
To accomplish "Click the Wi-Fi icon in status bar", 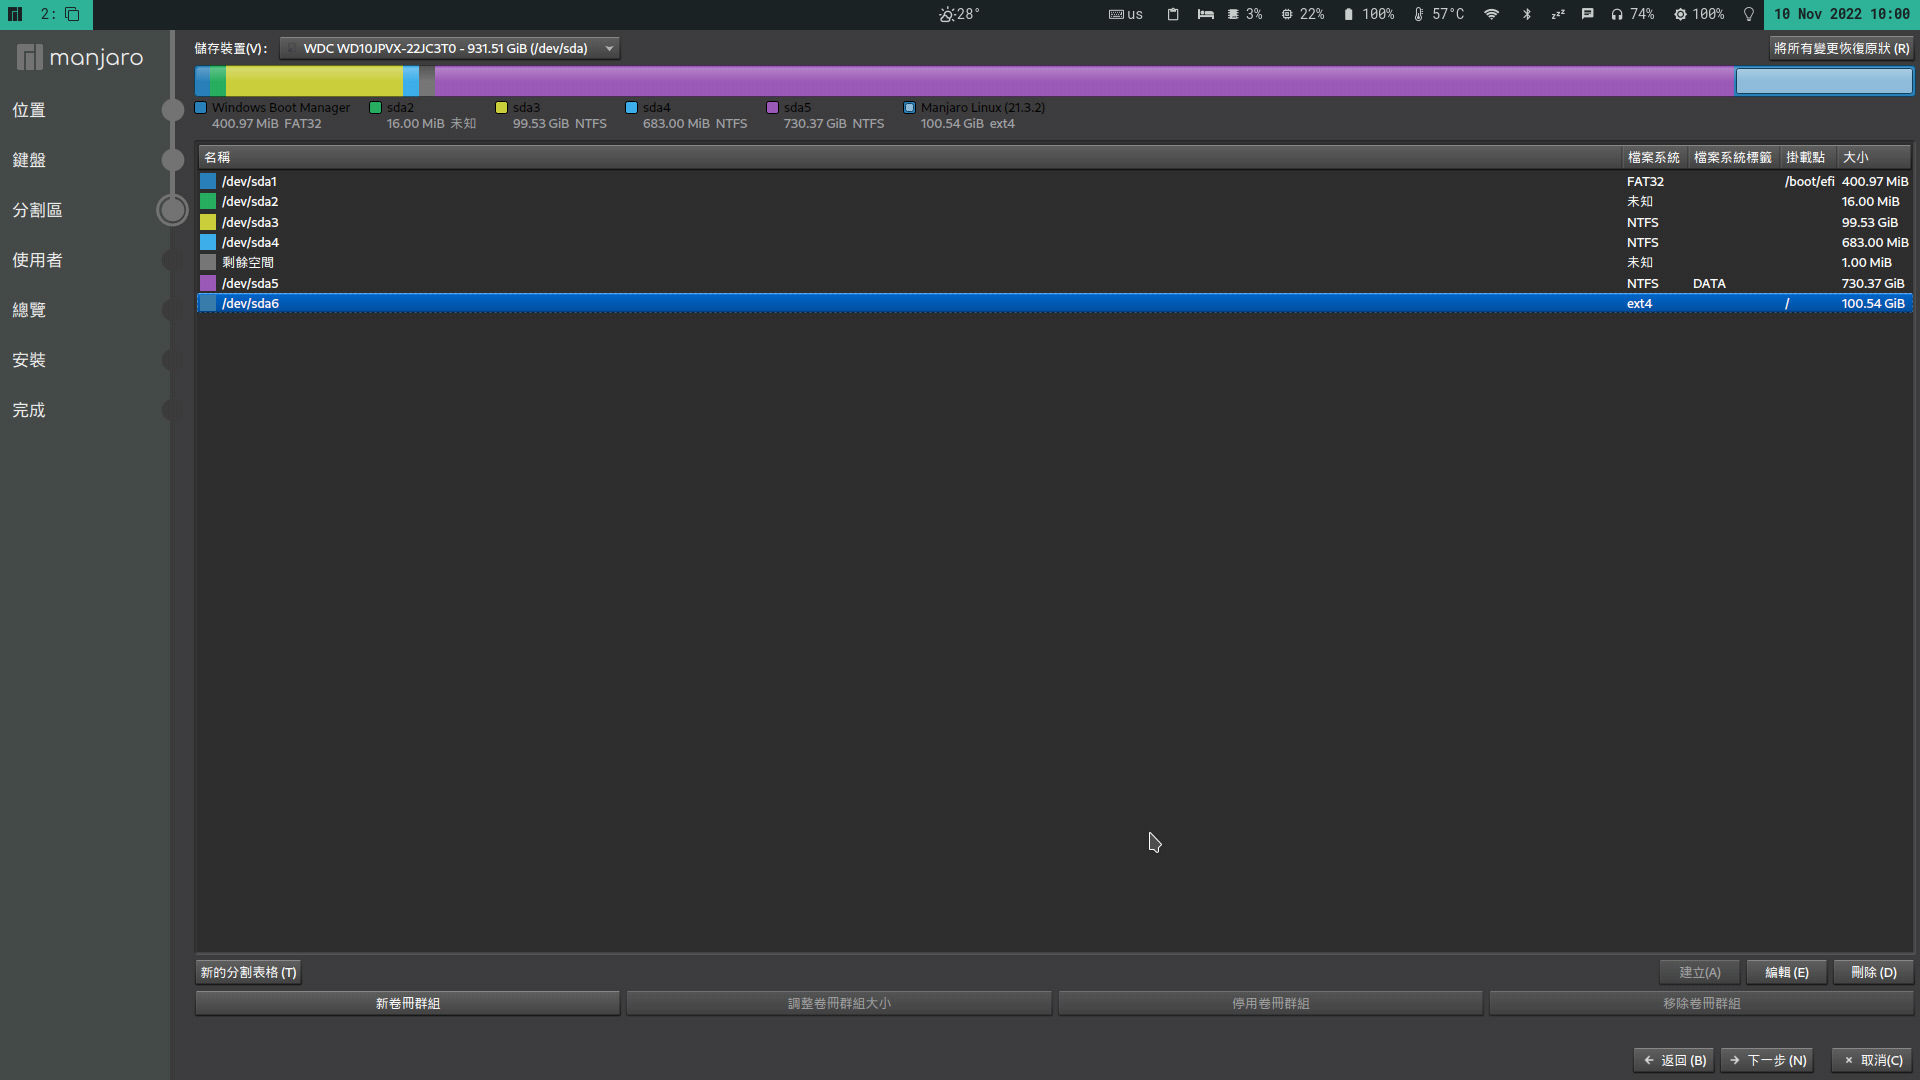I will tap(1491, 14).
